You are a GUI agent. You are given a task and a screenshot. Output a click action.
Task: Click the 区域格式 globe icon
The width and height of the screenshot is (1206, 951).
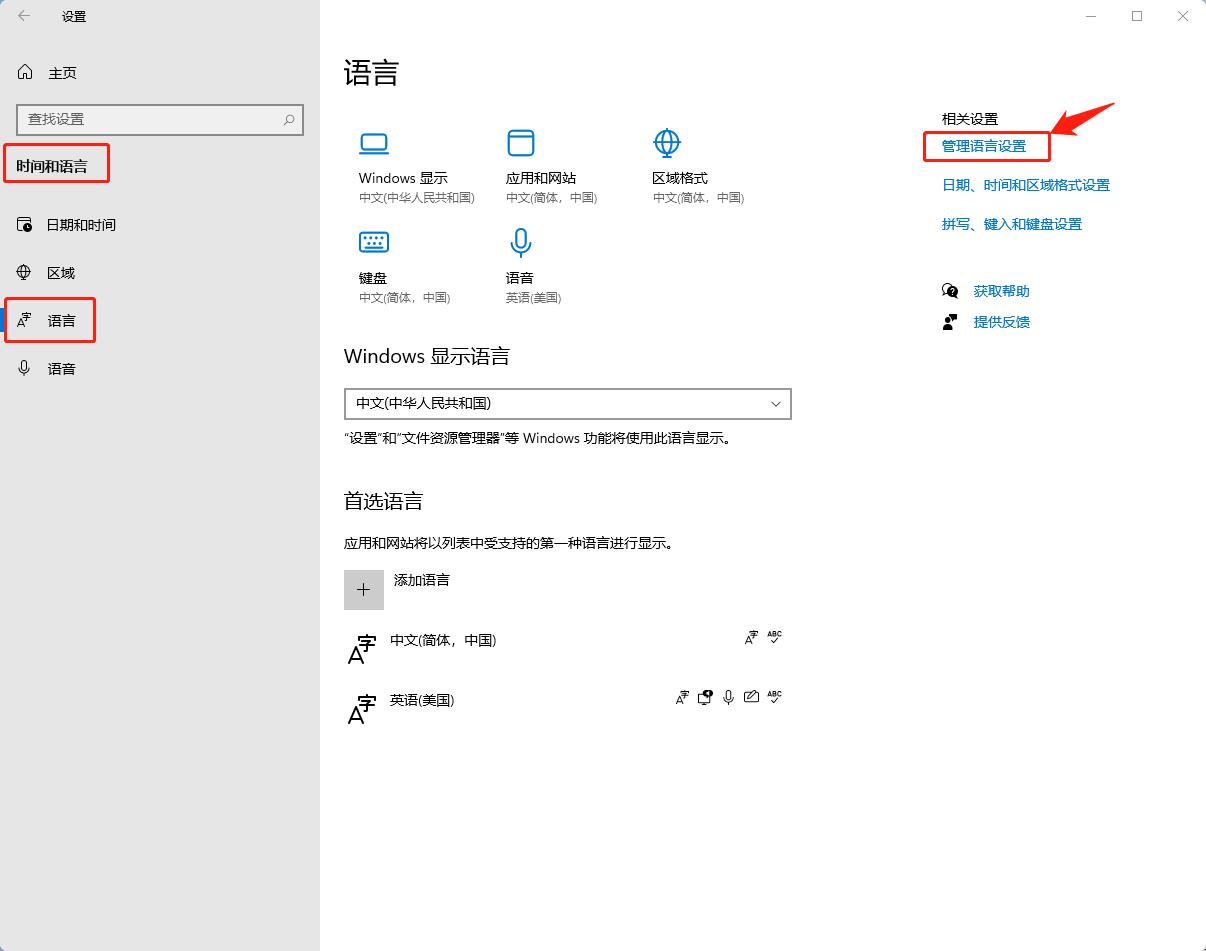667,143
